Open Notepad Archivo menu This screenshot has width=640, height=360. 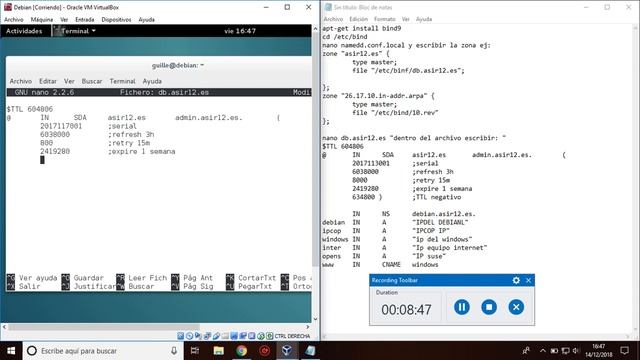point(333,19)
